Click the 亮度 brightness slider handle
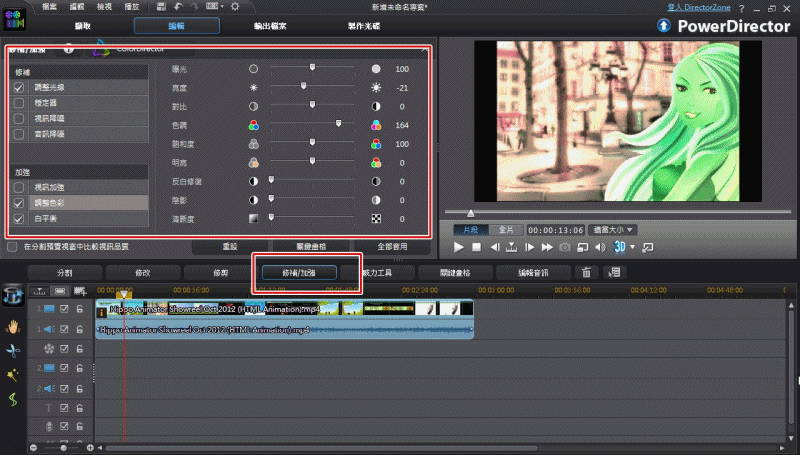 coord(304,86)
